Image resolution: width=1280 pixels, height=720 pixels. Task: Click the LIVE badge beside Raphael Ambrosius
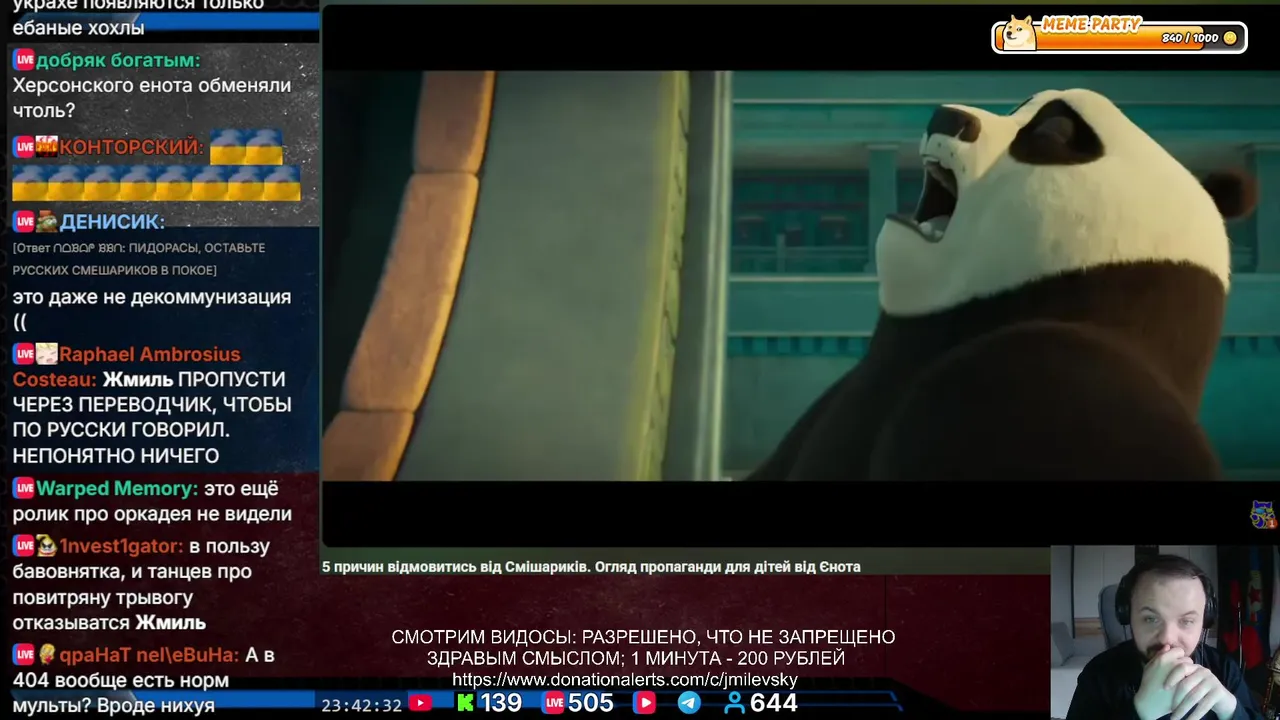(24, 354)
